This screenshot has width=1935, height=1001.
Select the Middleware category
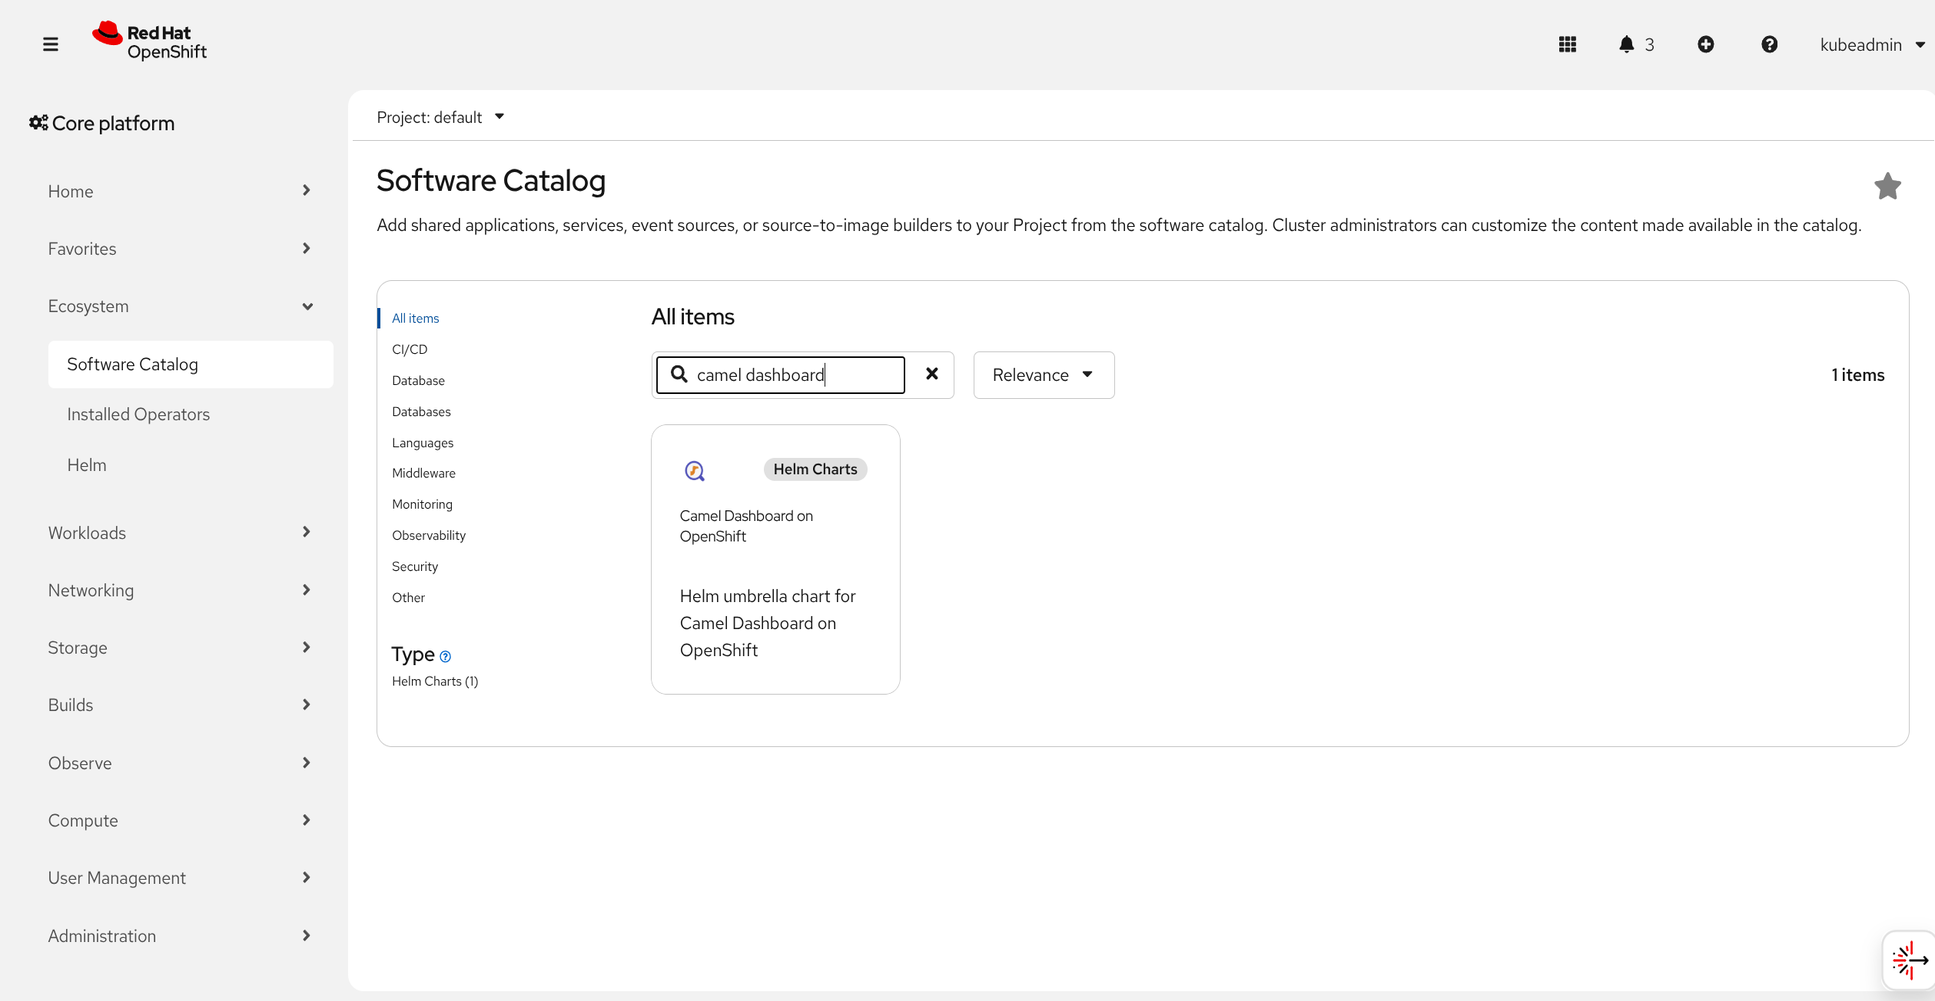coord(423,473)
